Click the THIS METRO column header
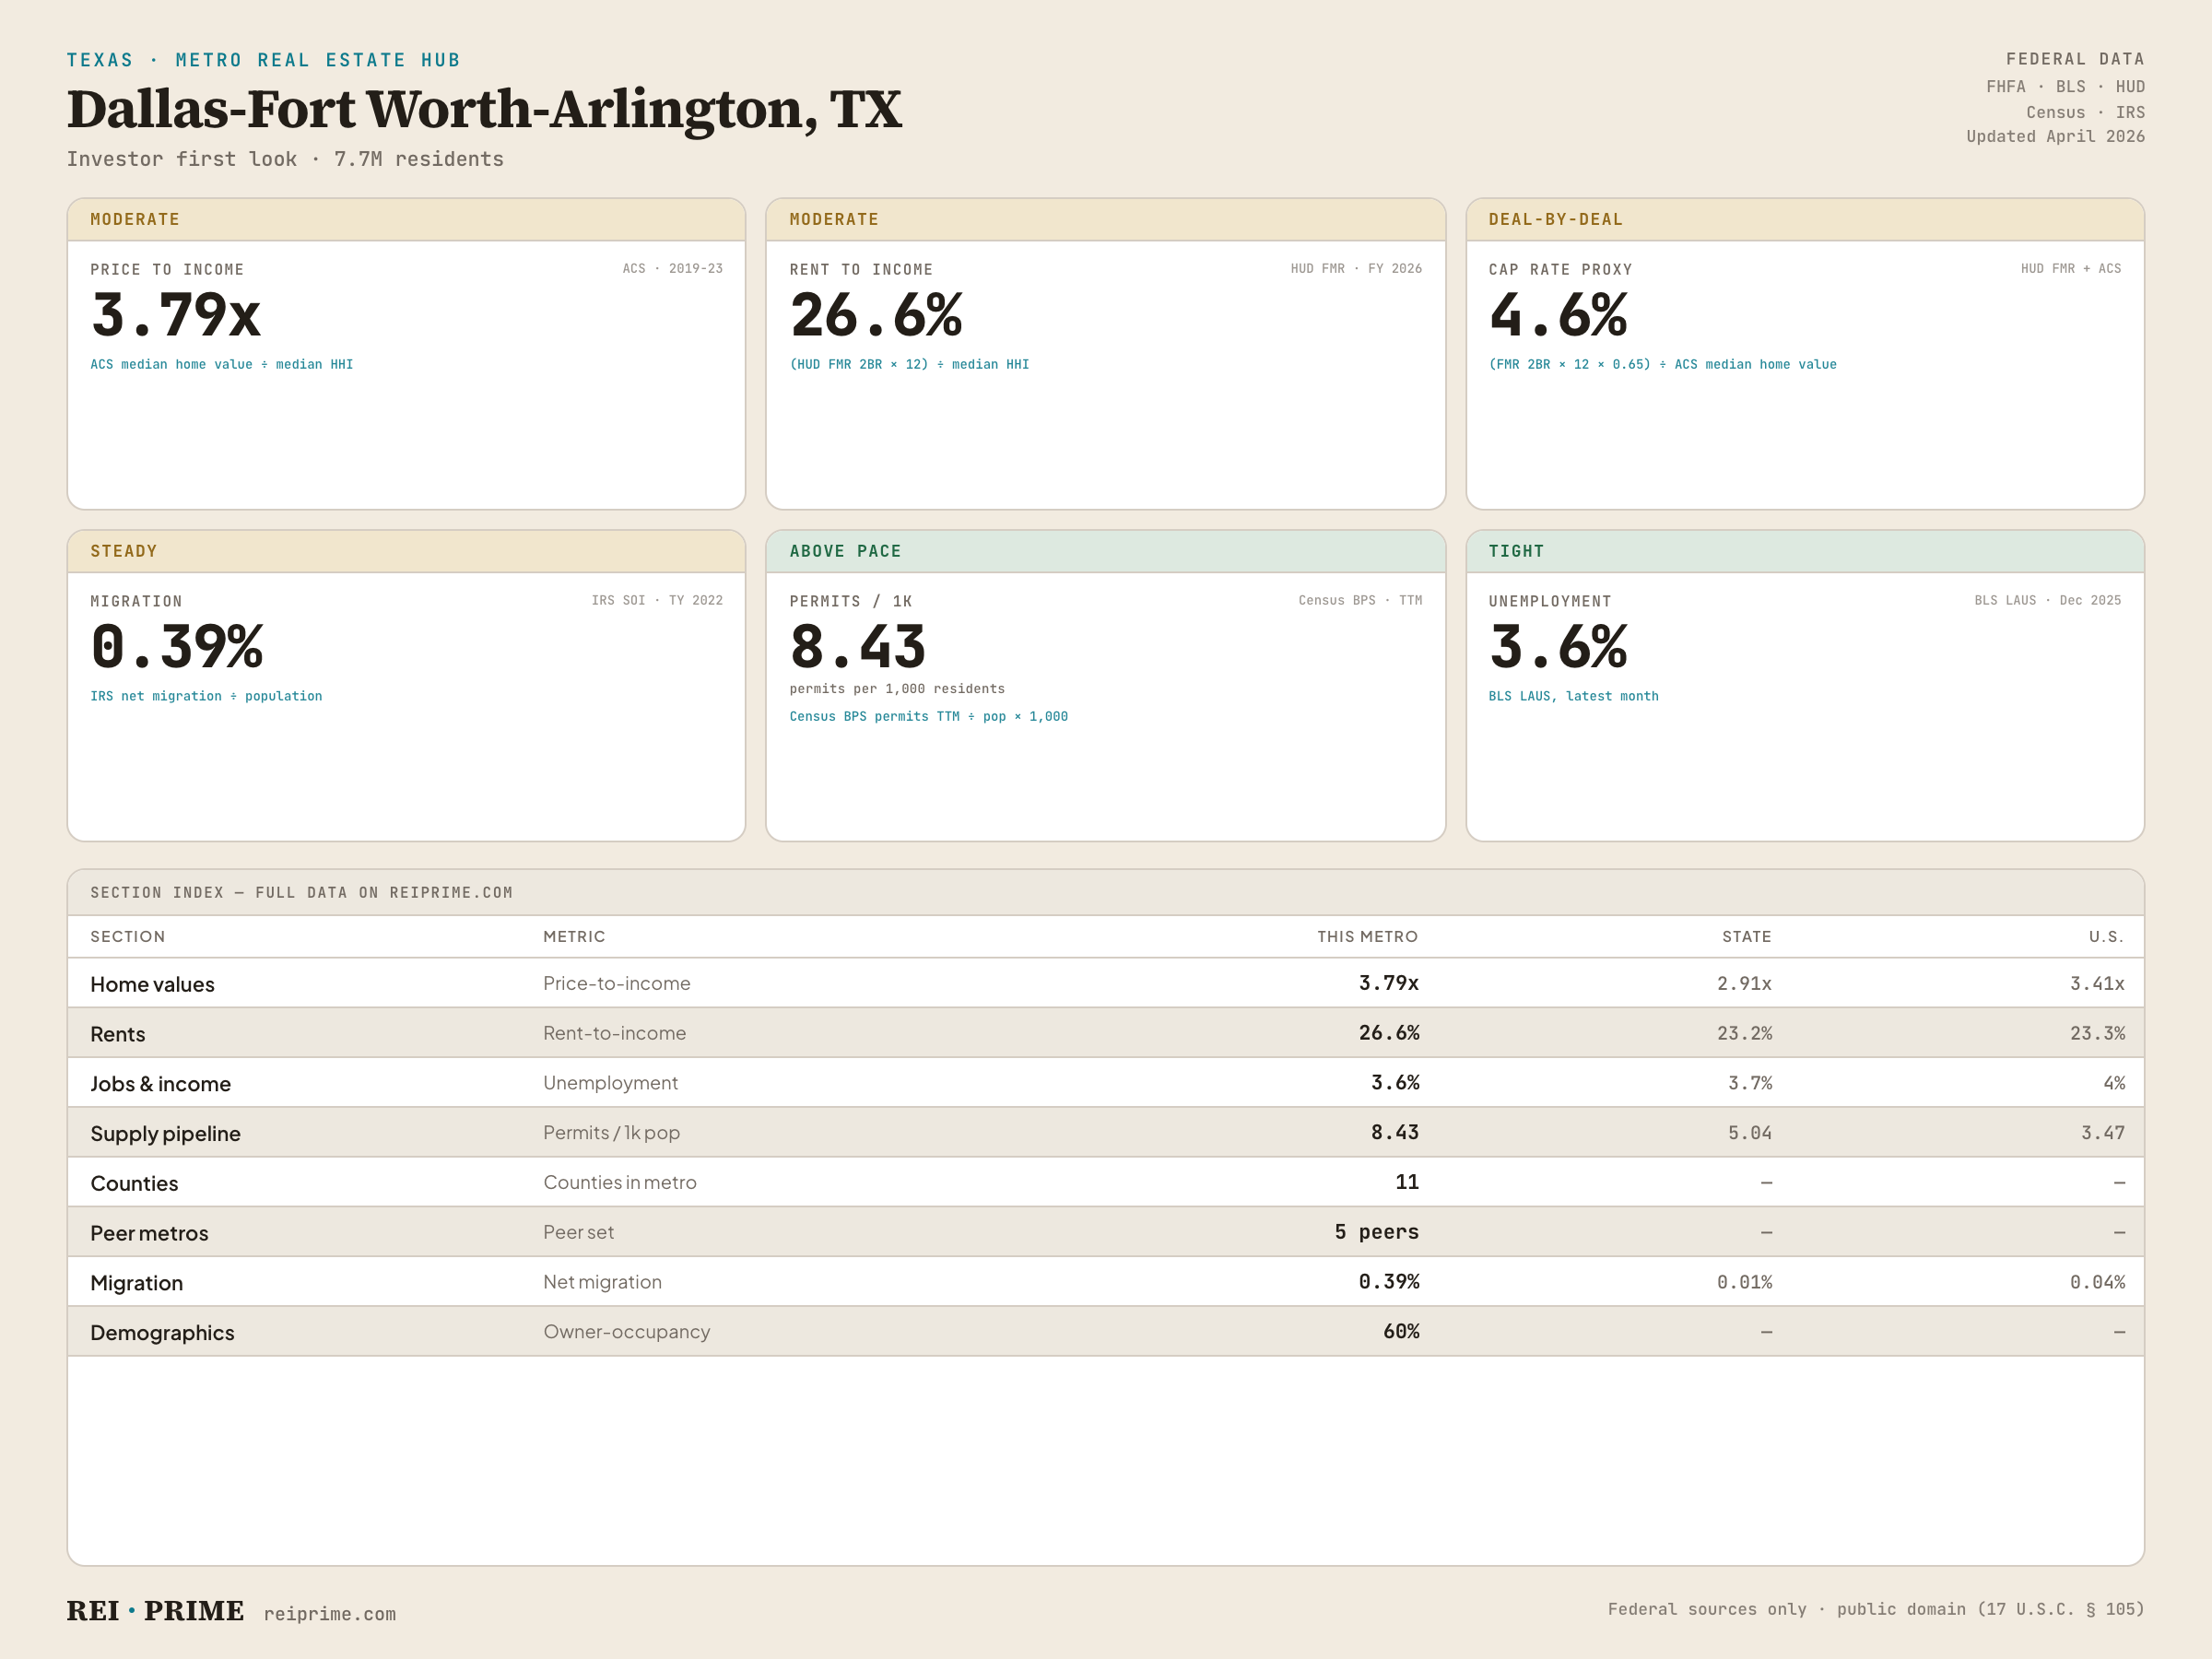 coord(1367,937)
